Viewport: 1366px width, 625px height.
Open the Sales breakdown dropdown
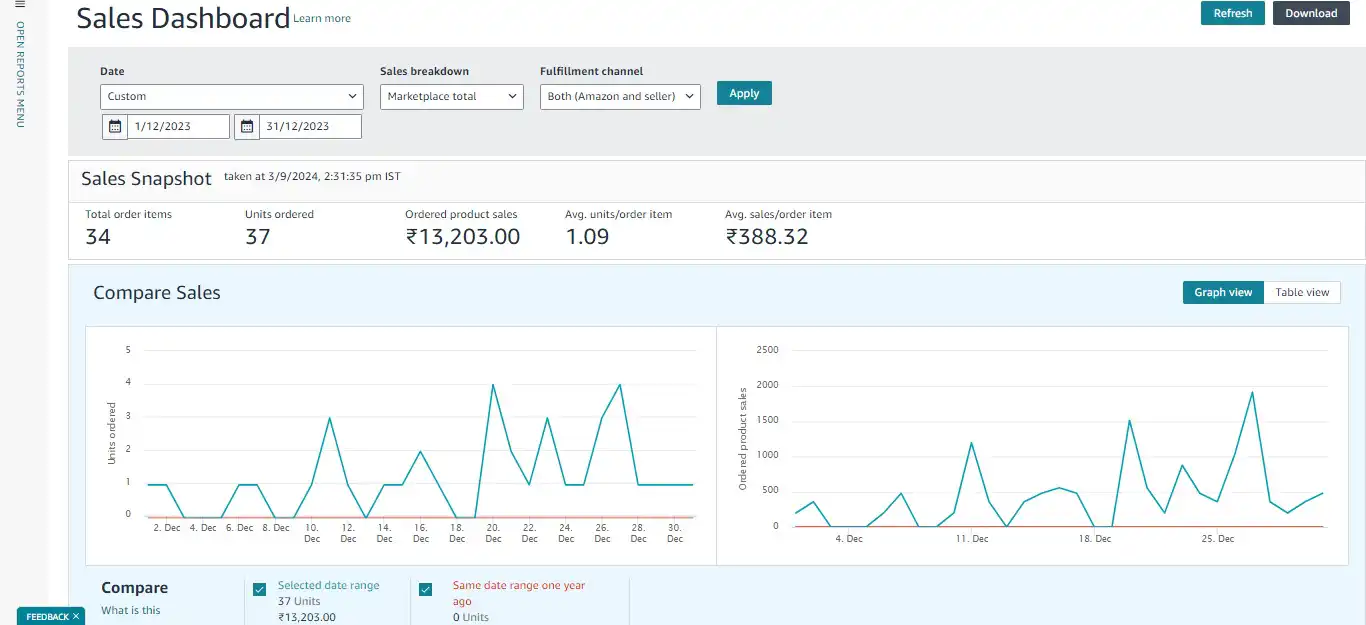pos(451,96)
